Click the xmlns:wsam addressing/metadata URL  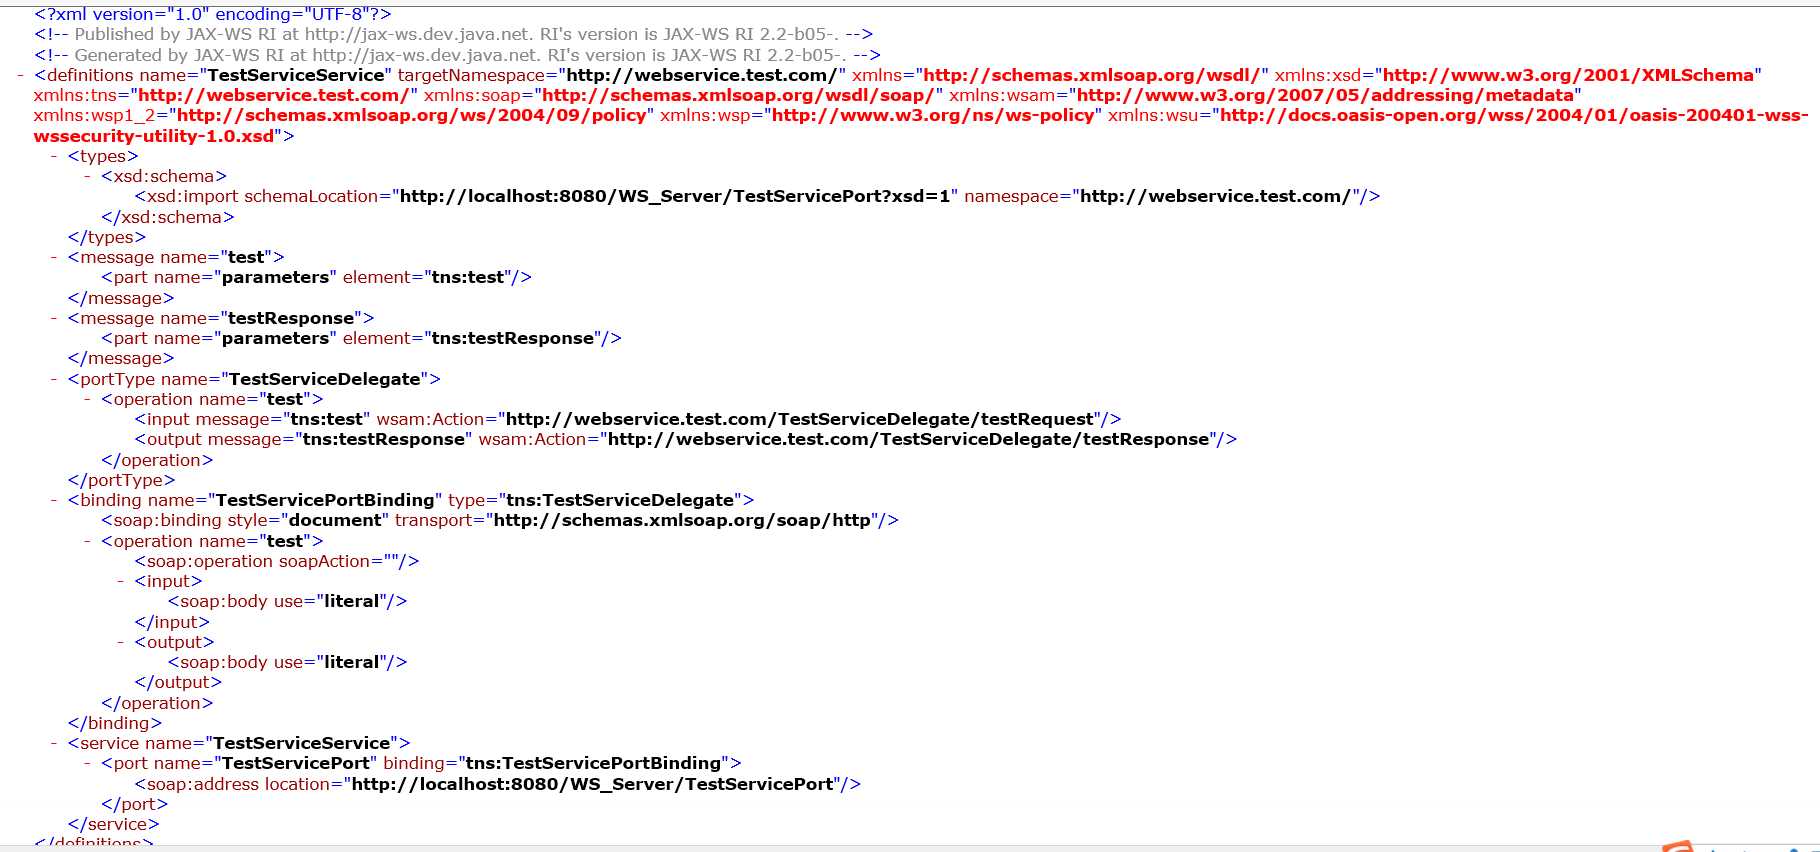[x=1325, y=95]
